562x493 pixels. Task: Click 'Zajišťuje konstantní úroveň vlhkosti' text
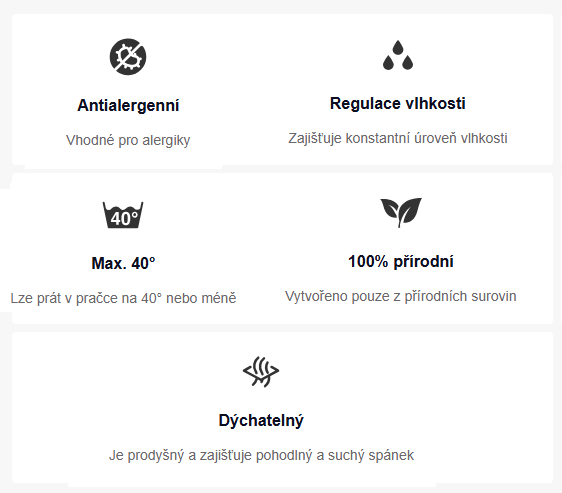point(398,138)
